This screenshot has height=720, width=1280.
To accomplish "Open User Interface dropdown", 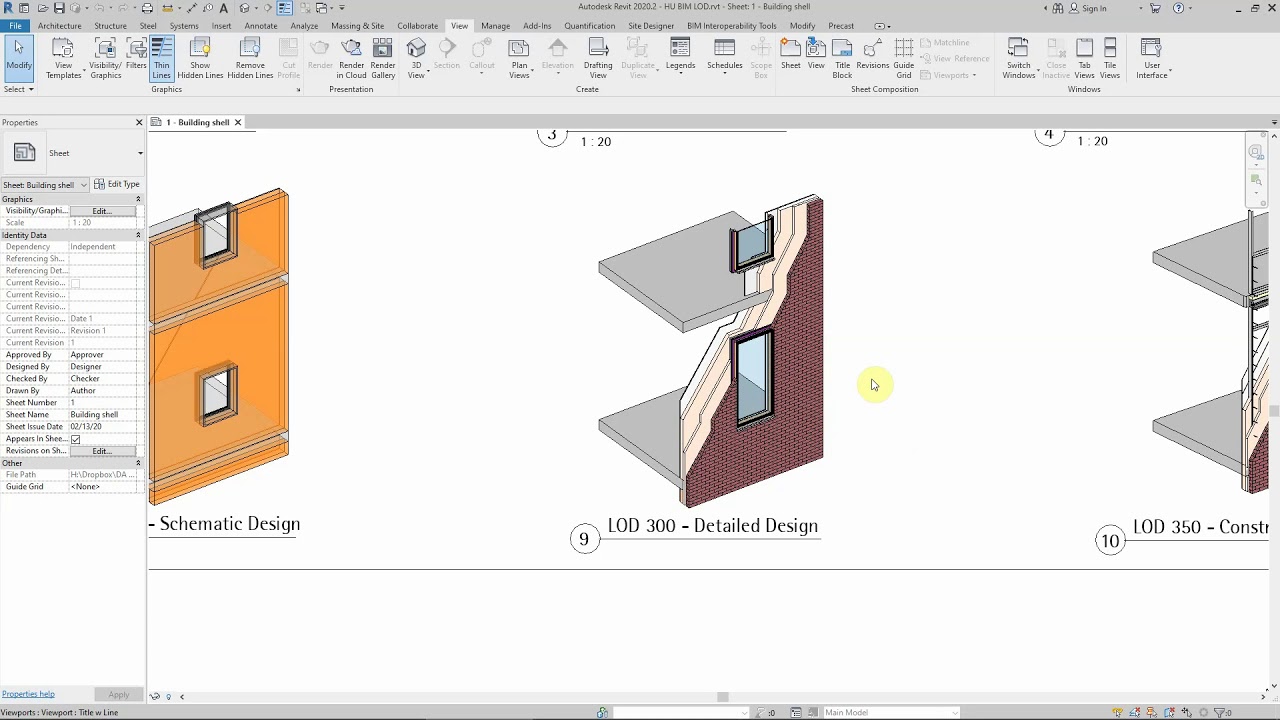I will [x=1152, y=58].
